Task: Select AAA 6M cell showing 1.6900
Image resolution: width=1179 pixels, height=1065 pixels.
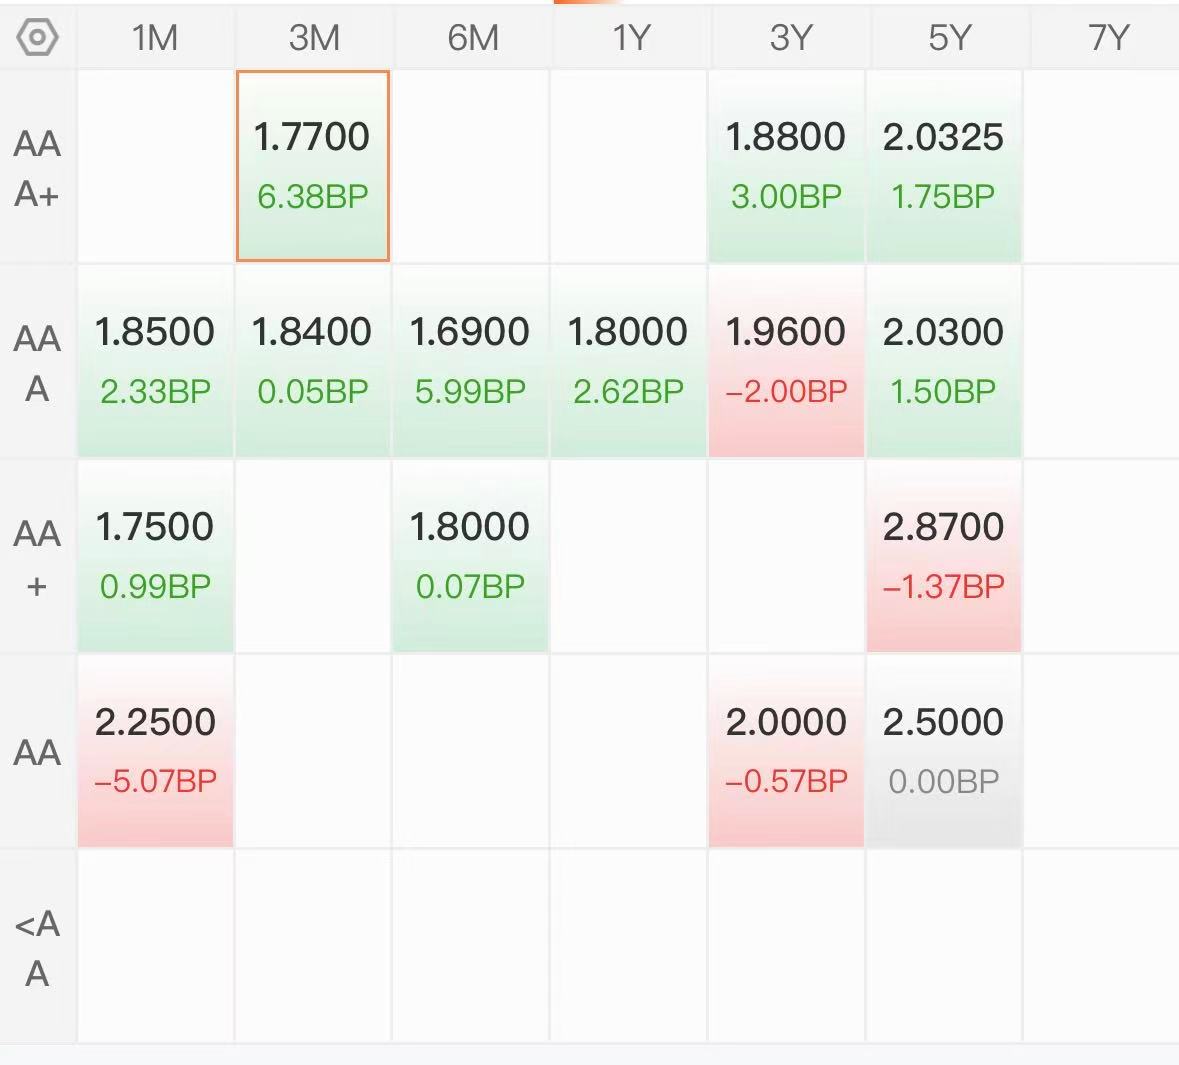Action: pos(470,361)
